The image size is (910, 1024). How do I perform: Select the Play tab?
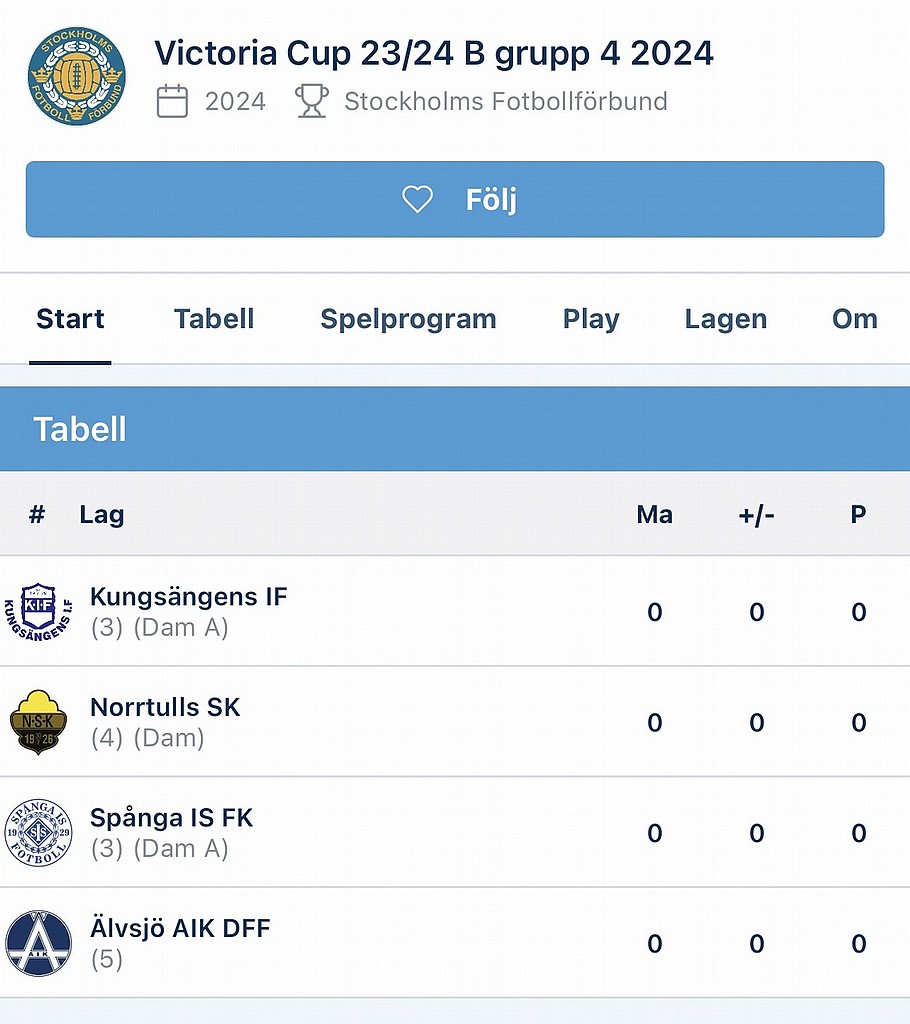[x=591, y=319]
